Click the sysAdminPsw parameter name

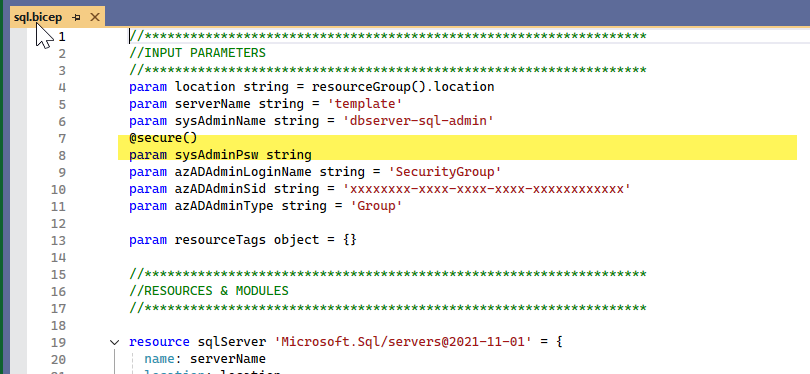[216, 155]
